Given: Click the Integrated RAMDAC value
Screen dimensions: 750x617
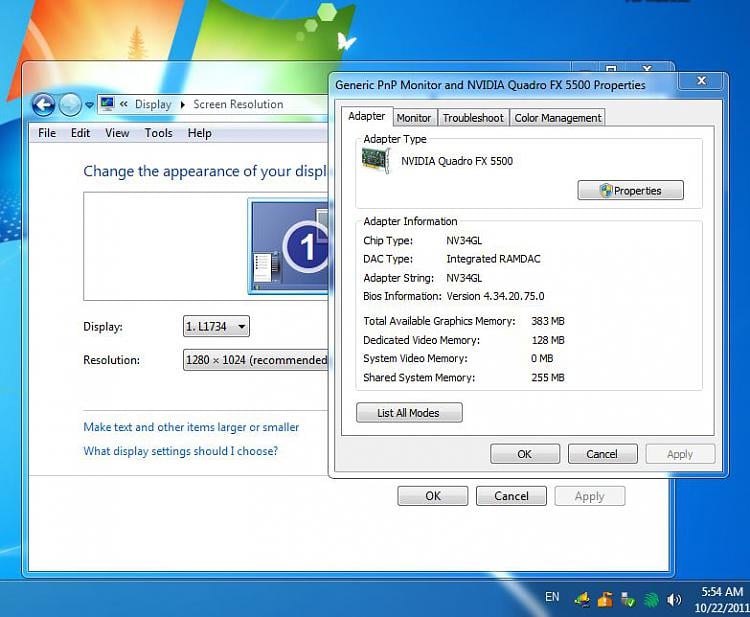Looking at the screenshot, I should coord(493,259).
